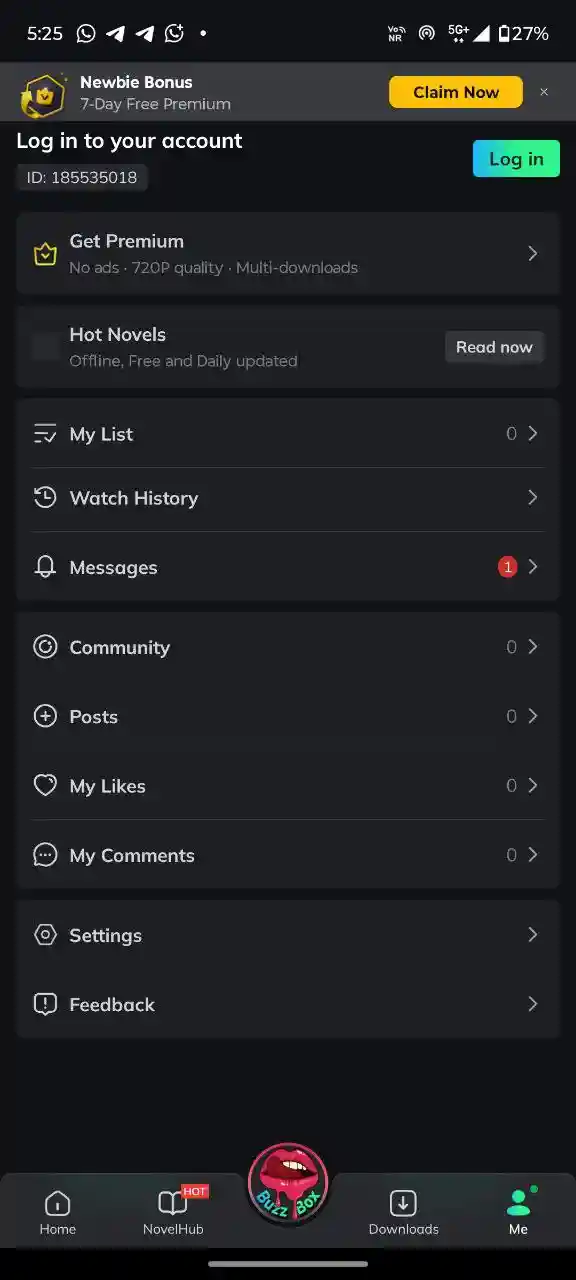
Task: Dismiss the Newbie Bonus banner
Action: point(544,92)
